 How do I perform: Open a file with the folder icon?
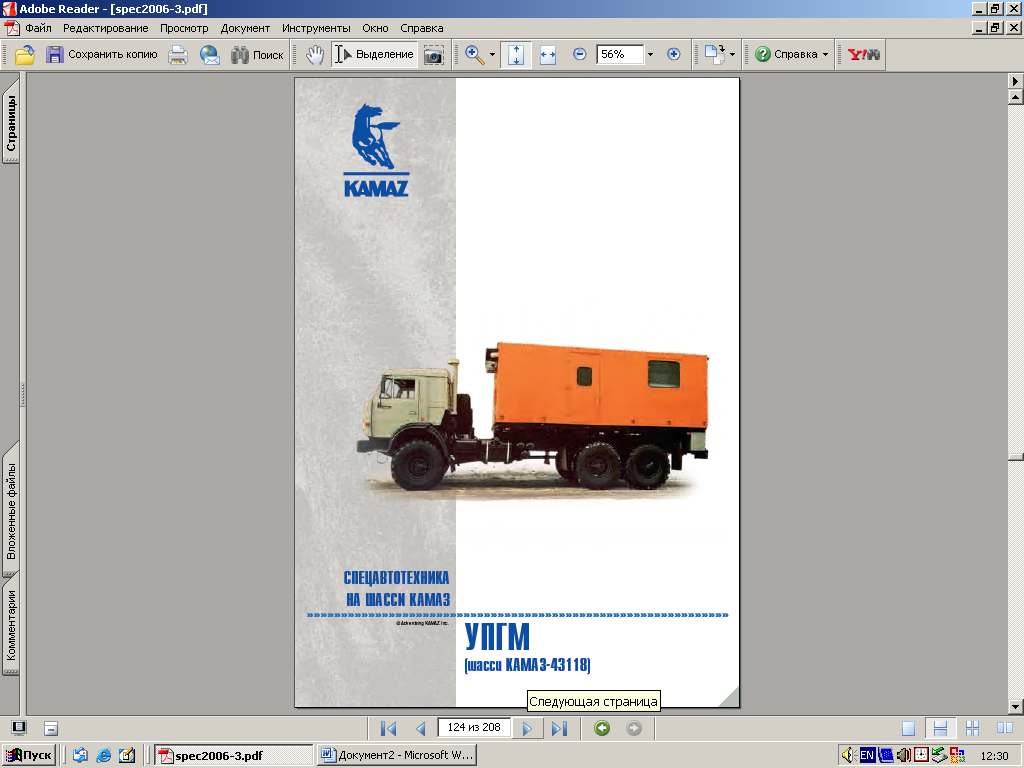tap(25, 55)
